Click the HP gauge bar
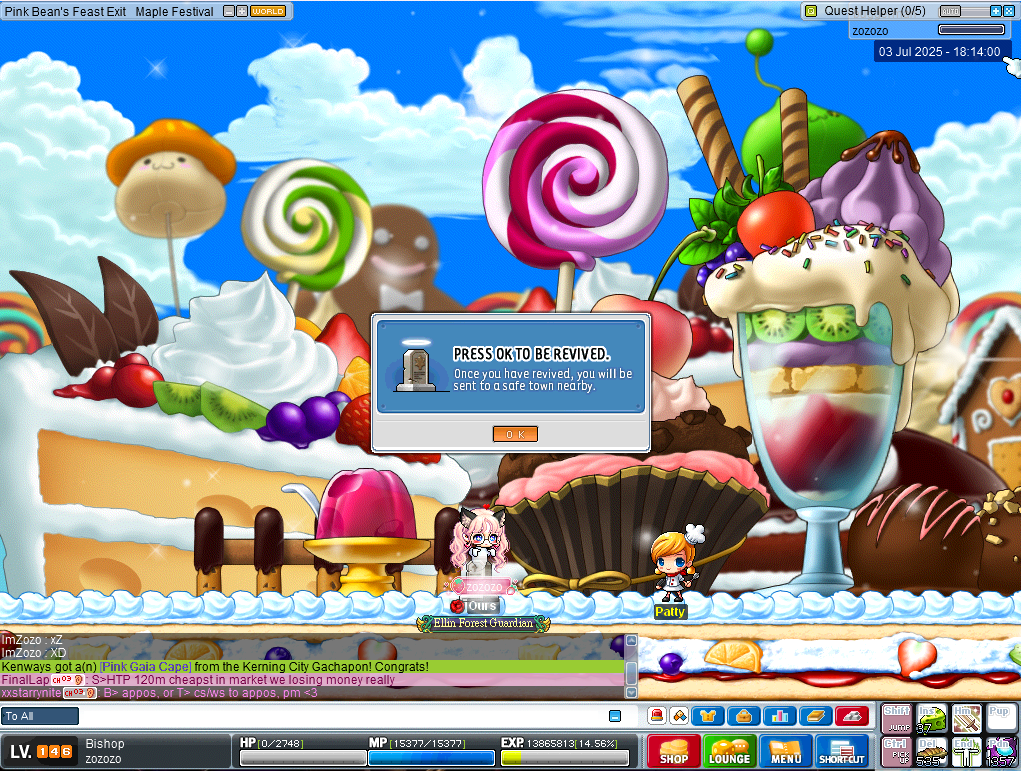 click(303, 758)
